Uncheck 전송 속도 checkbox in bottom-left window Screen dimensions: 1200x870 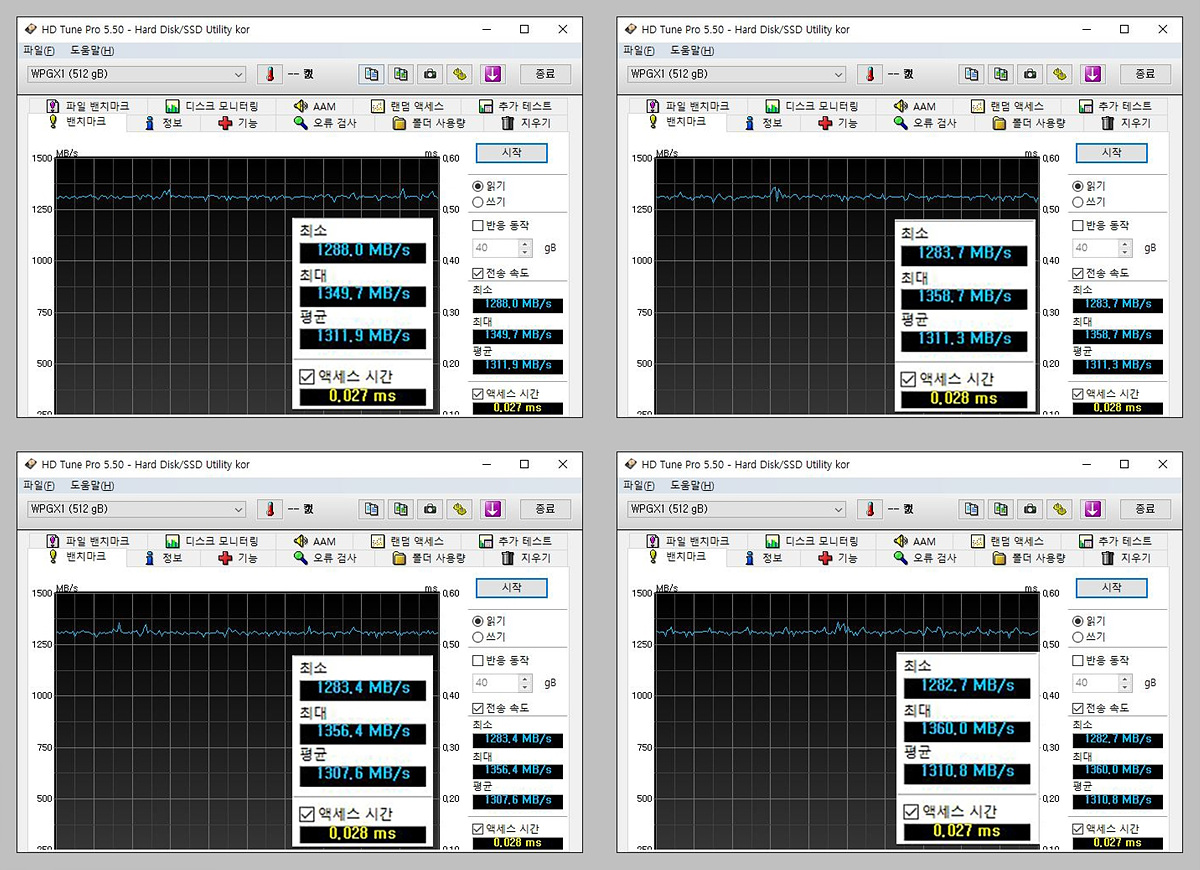pos(478,708)
